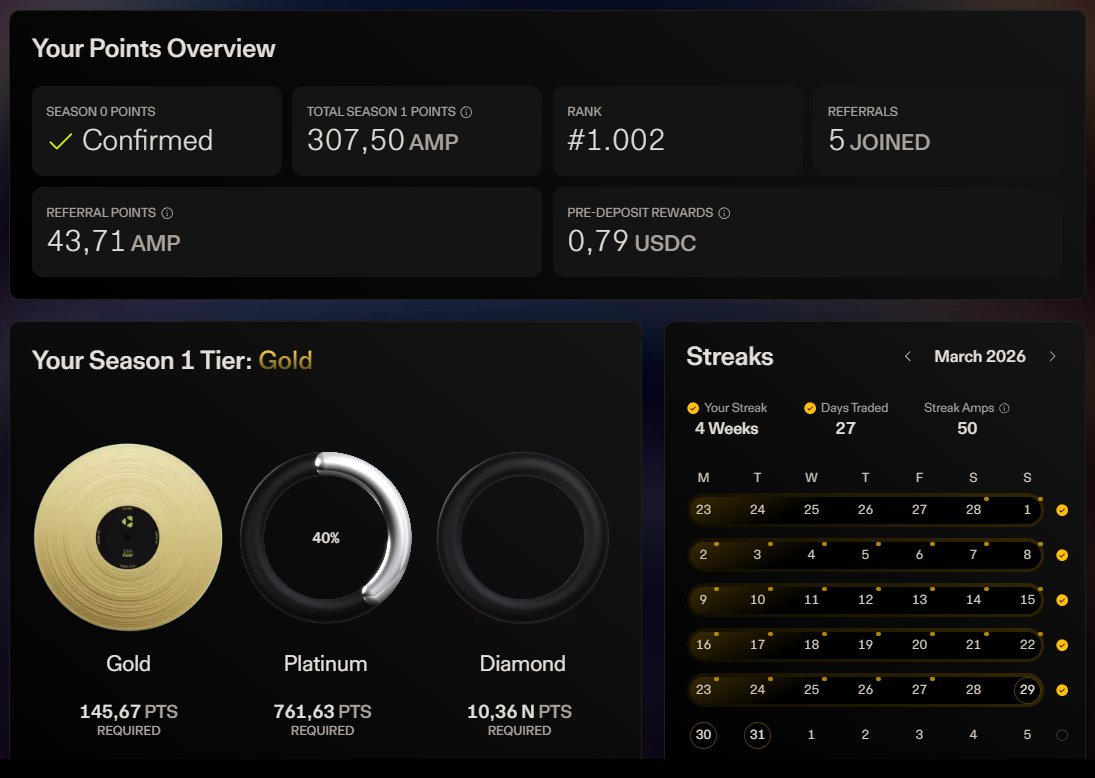1095x778 pixels.
Task: Go to the previous month in Streaks
Action: [908, 356]
